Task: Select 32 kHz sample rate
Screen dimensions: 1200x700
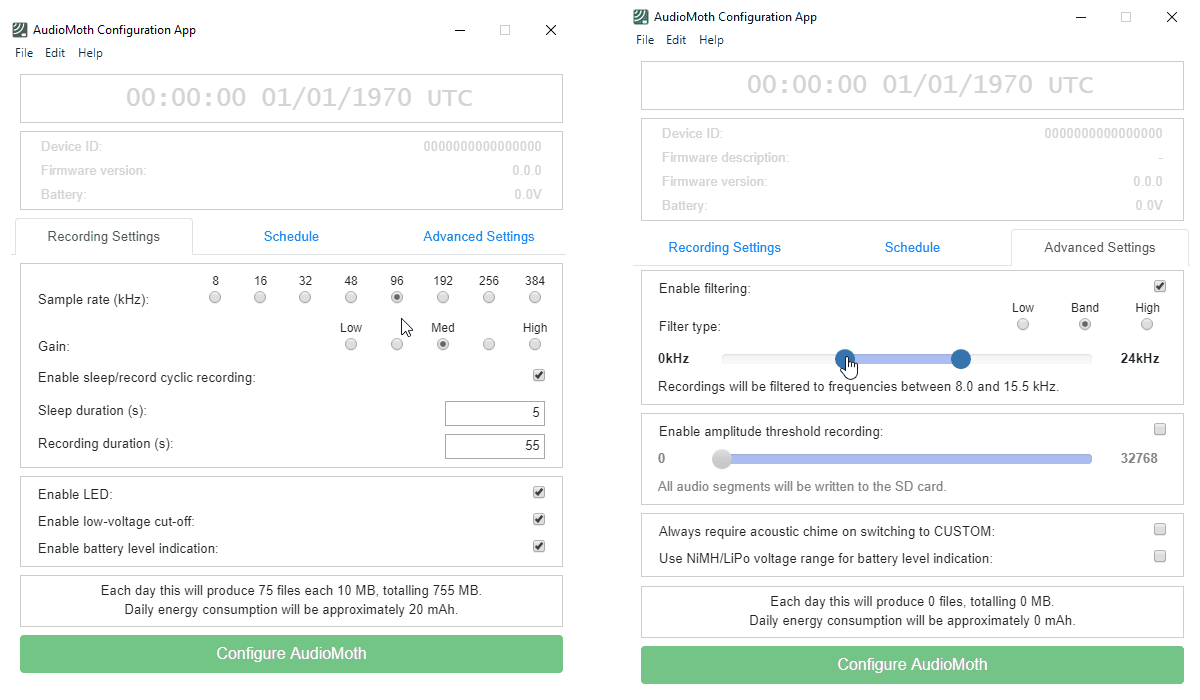Action: (x=305, y=297)
